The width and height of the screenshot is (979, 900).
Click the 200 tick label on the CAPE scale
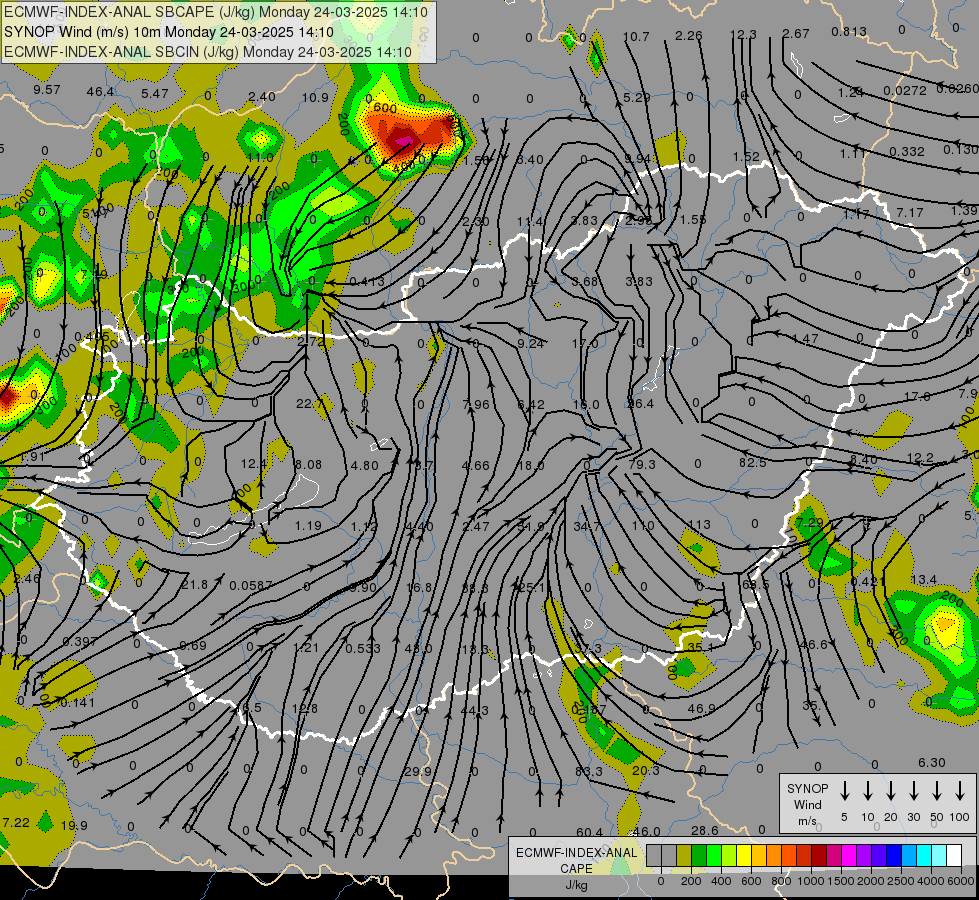691,881
